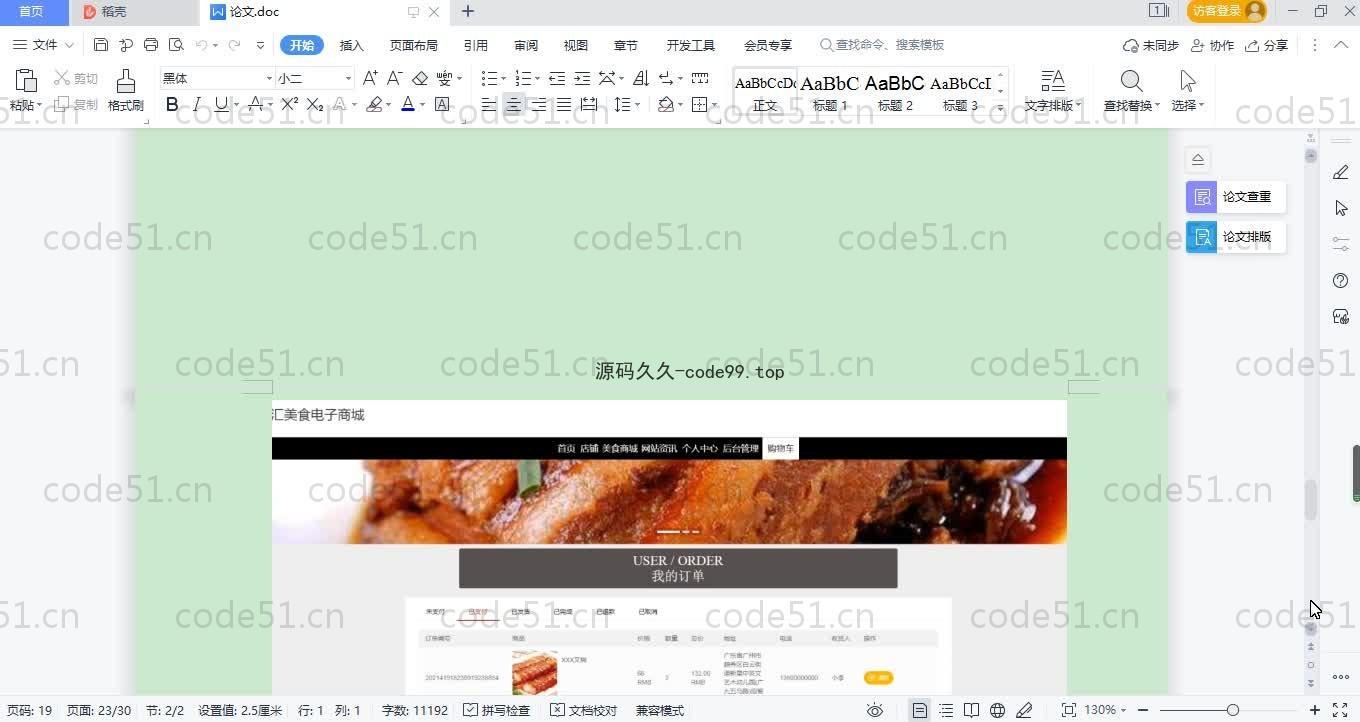Toggle Underline formatting
1360x722 pixels.
(x=221, y=104)
